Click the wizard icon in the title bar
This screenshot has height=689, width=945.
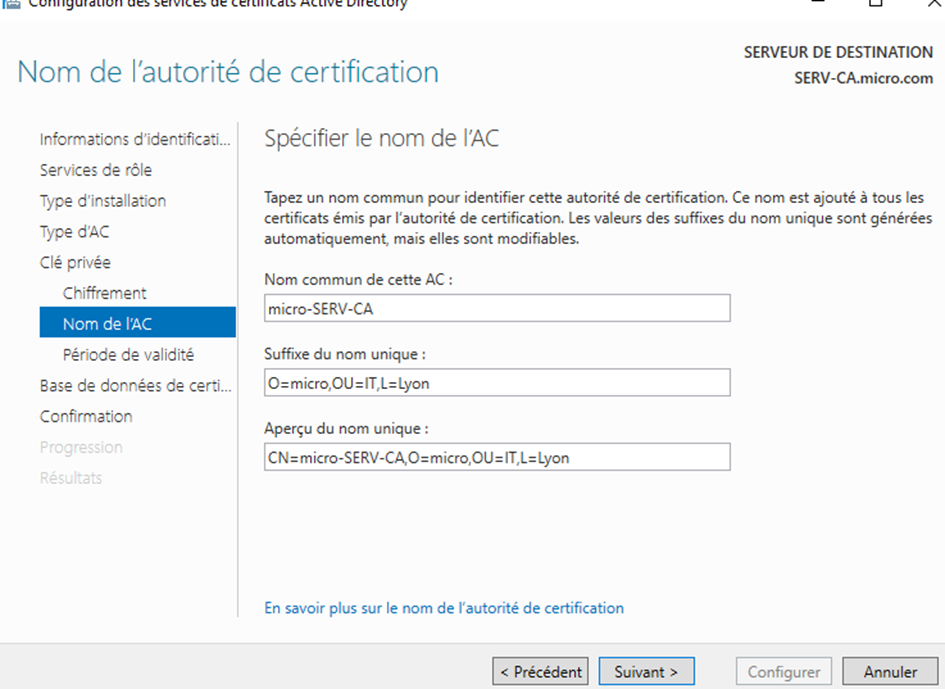tap(10, 3)
